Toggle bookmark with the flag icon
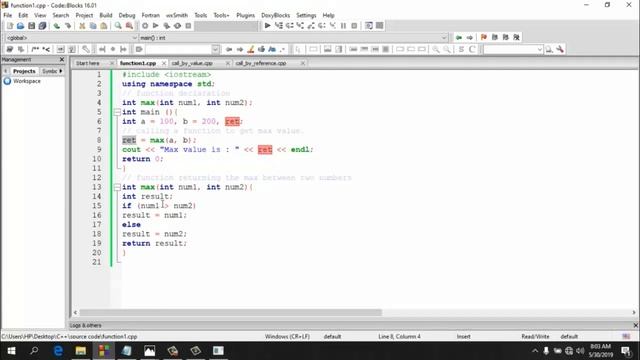This screenshot has height=360, width=640. click(484, 38)
